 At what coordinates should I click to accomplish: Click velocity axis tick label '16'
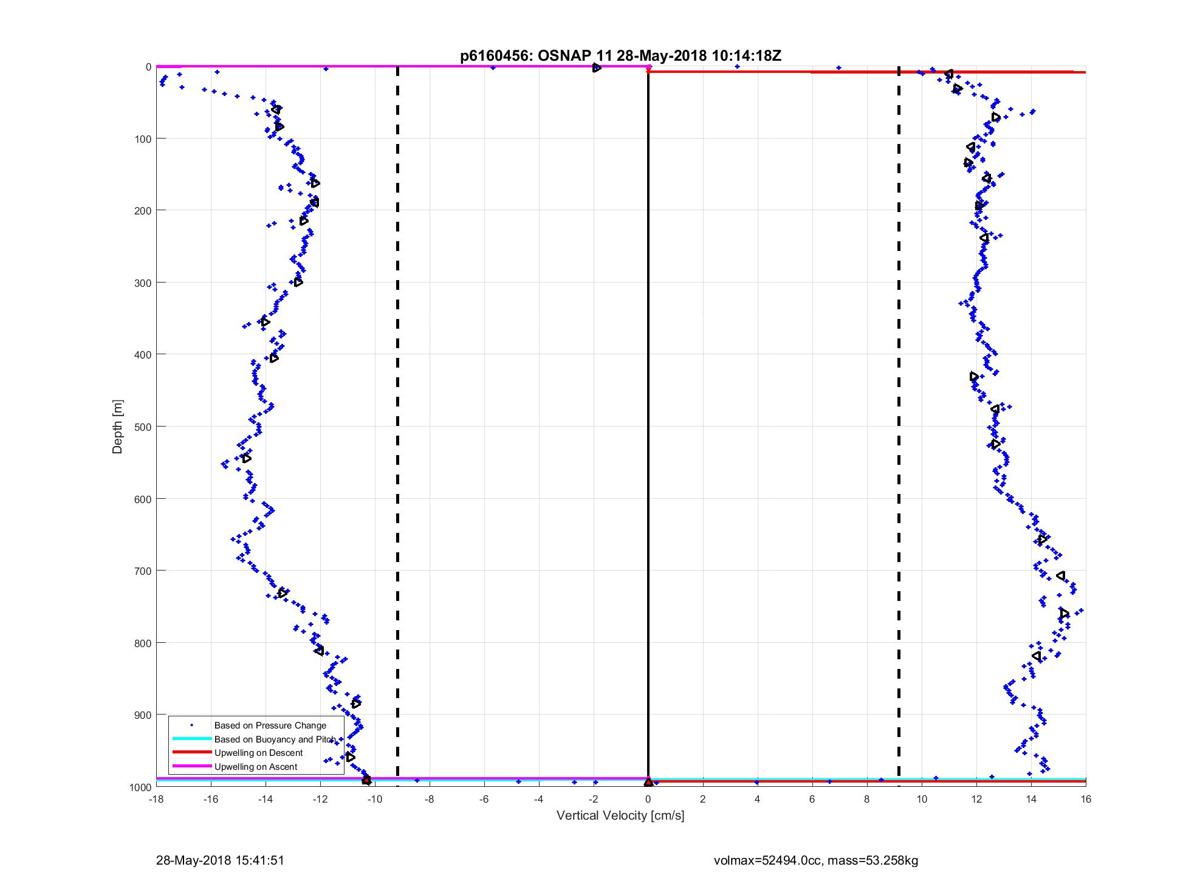coord(1085,800)
